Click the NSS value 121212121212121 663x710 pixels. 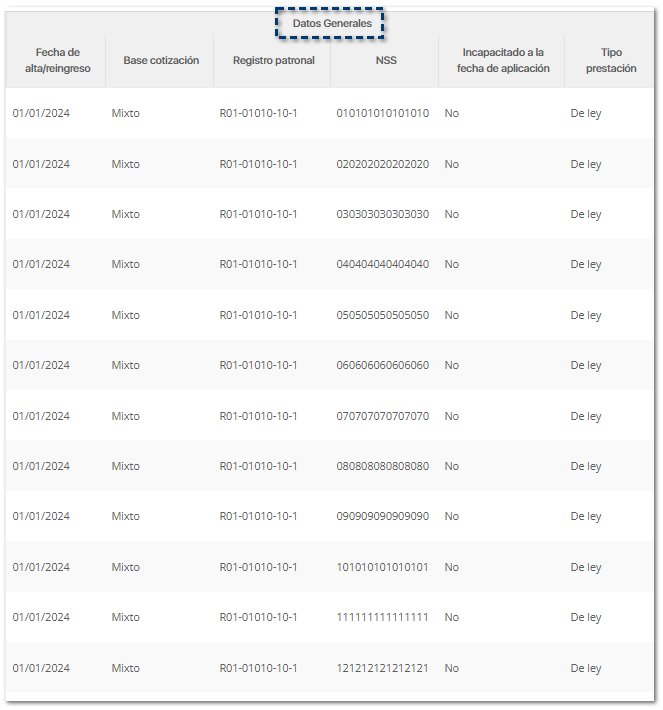click(x=382, y=668)
